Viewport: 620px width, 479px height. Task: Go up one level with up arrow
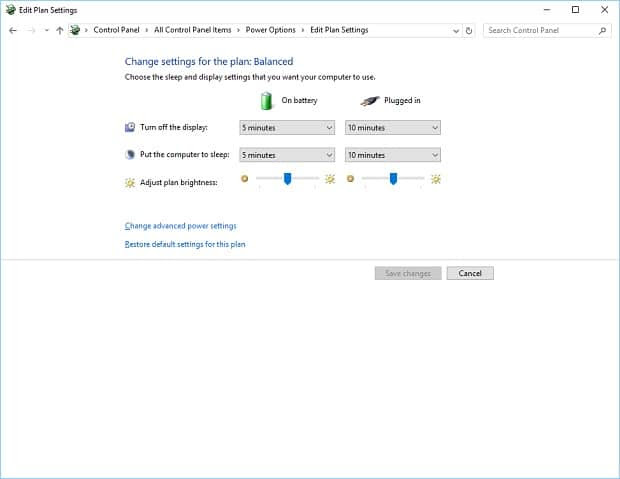pos(60,30)
